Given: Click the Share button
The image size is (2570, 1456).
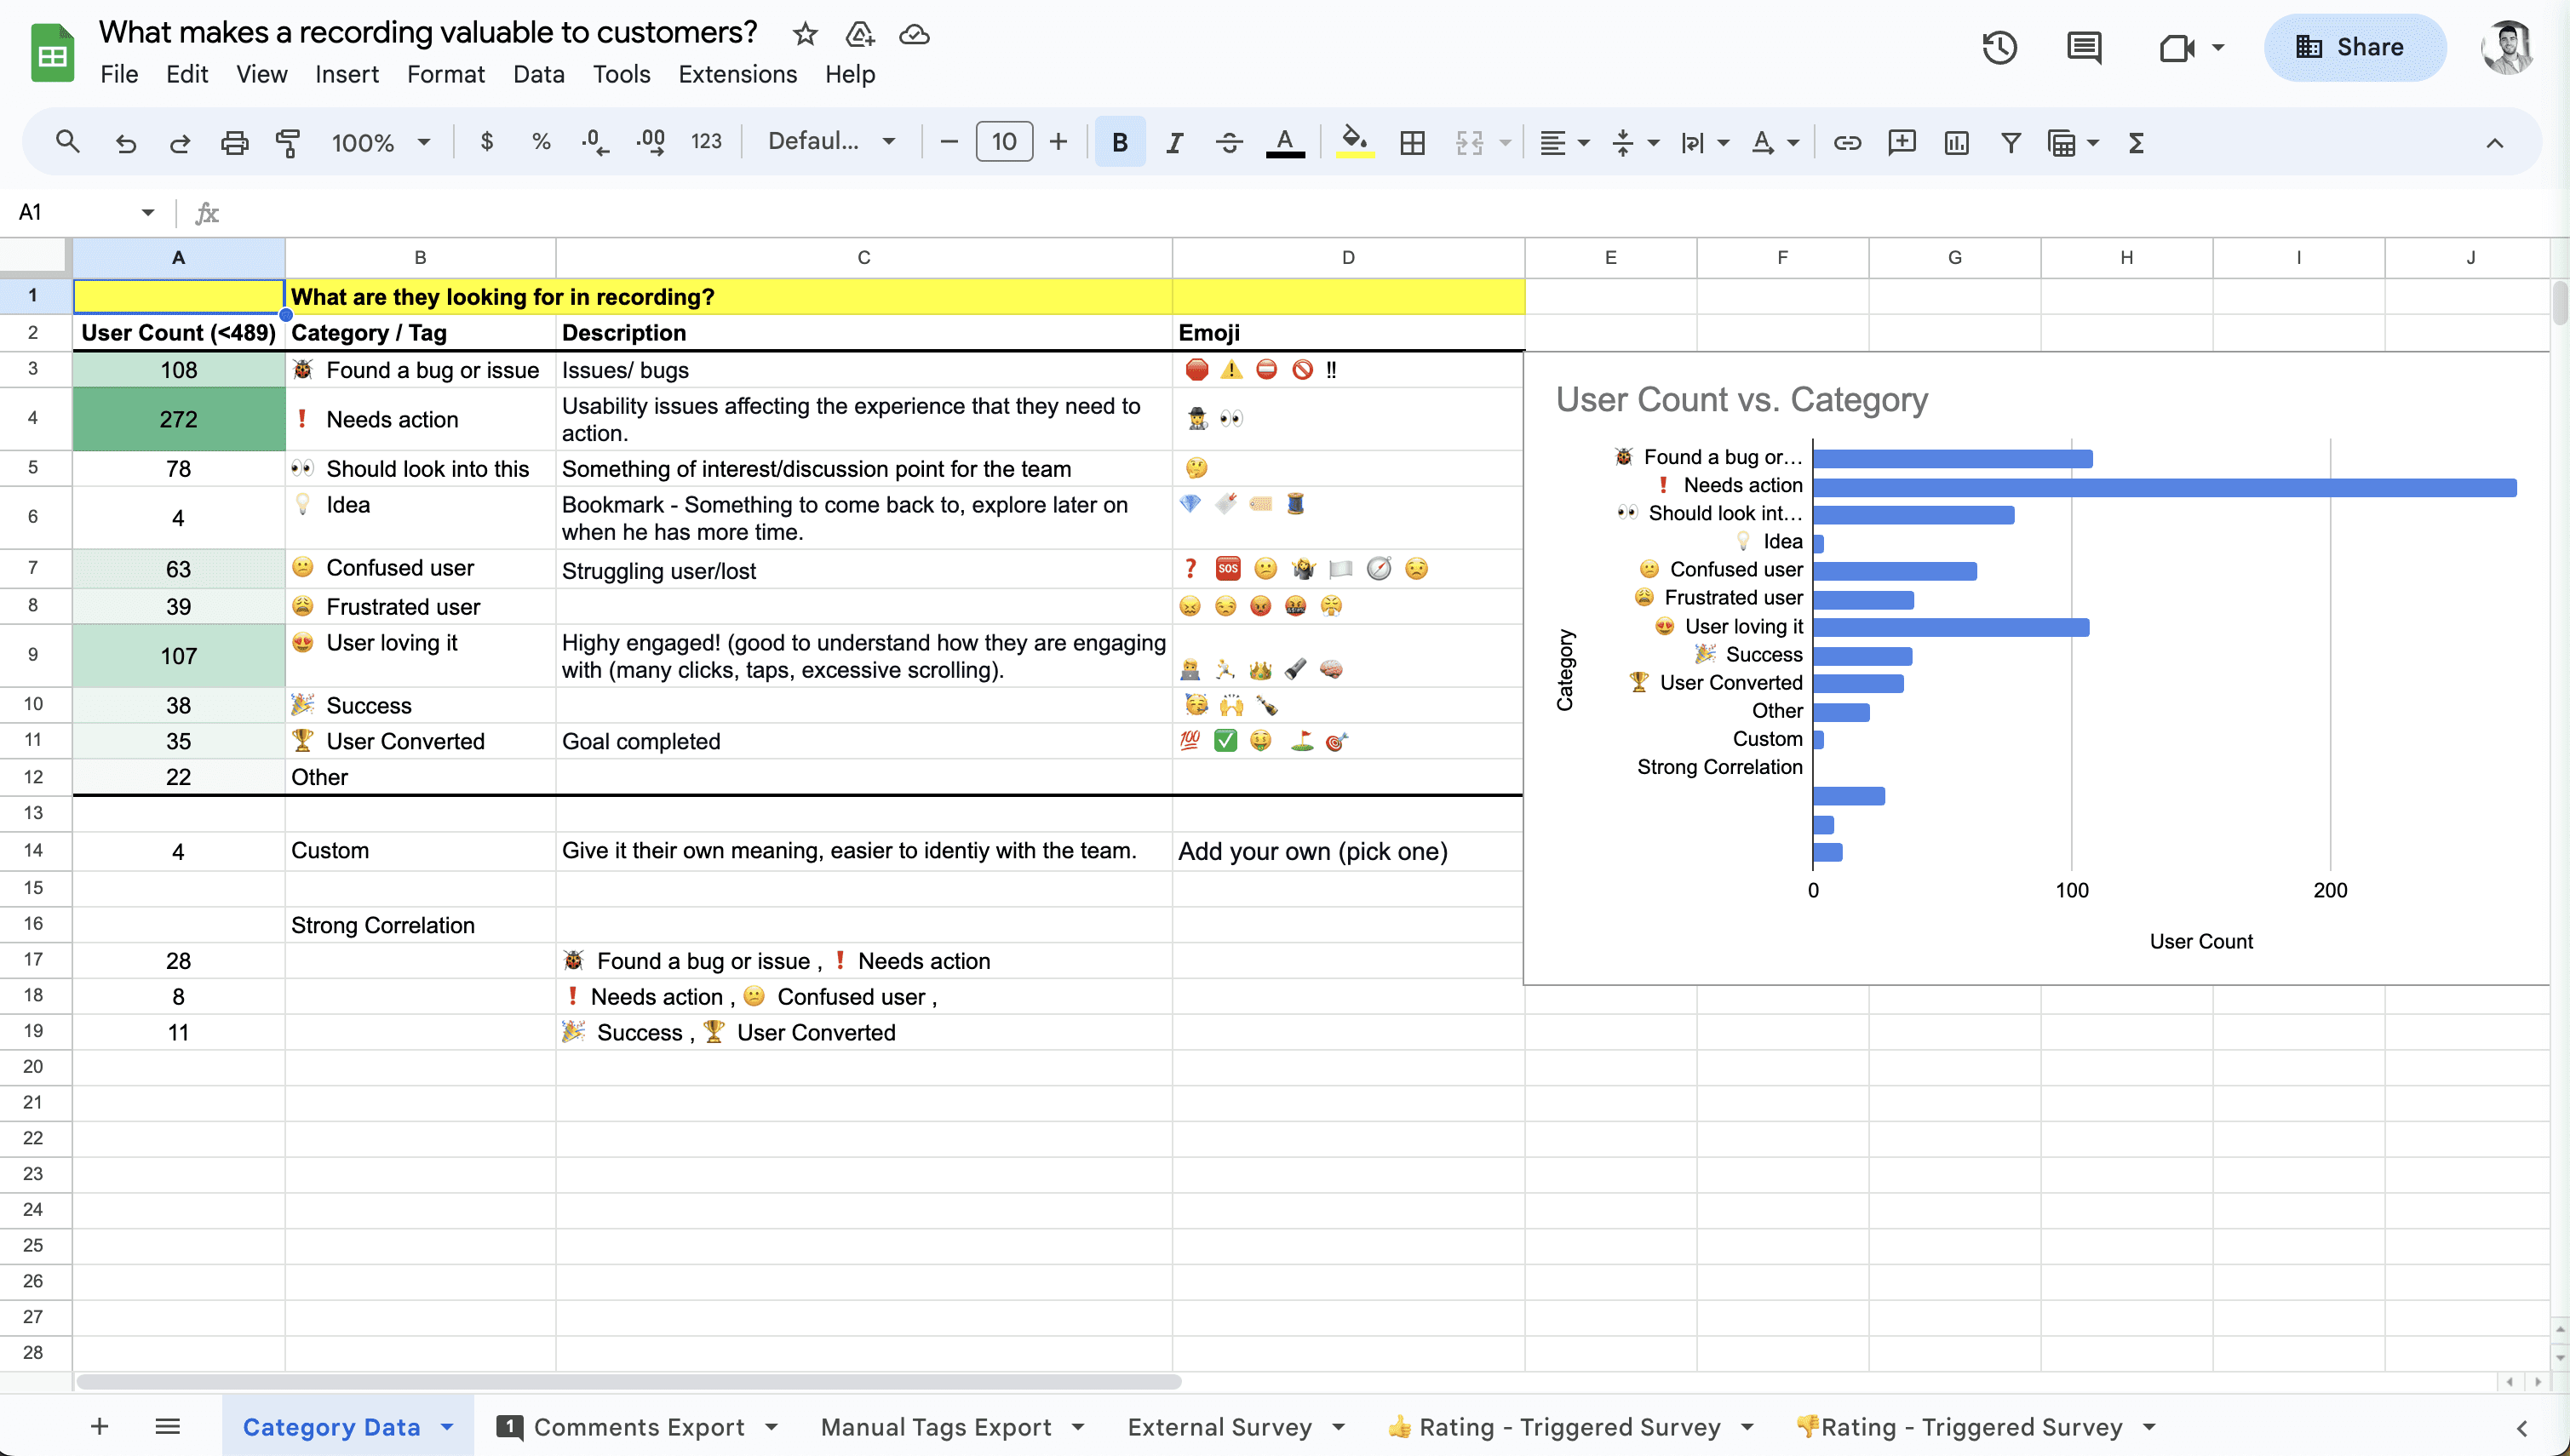Looking at the screenshot, I should click(2354, 47).
